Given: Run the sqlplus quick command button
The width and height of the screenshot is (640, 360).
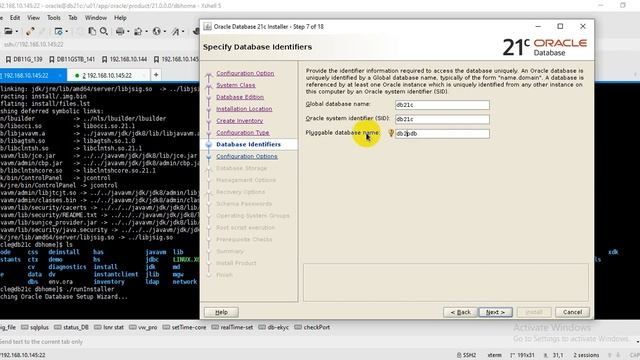Looking at the screenshot, I should coord(35,327).
